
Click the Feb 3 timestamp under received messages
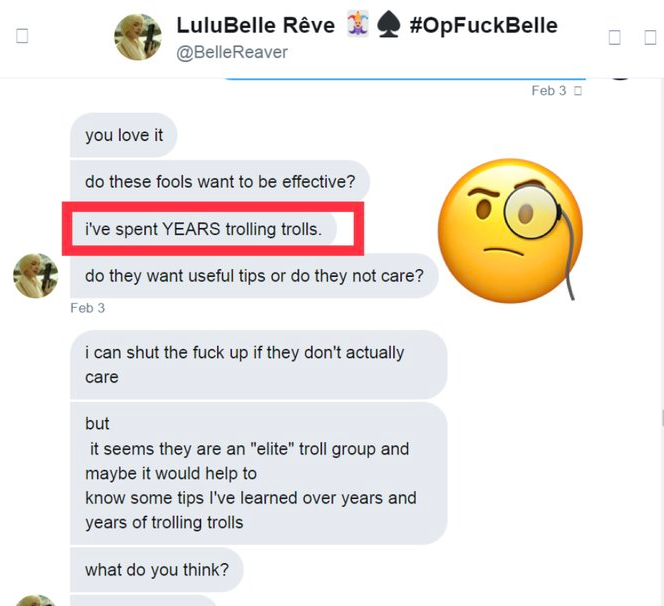pyautogui.click(x=88, y=308)
